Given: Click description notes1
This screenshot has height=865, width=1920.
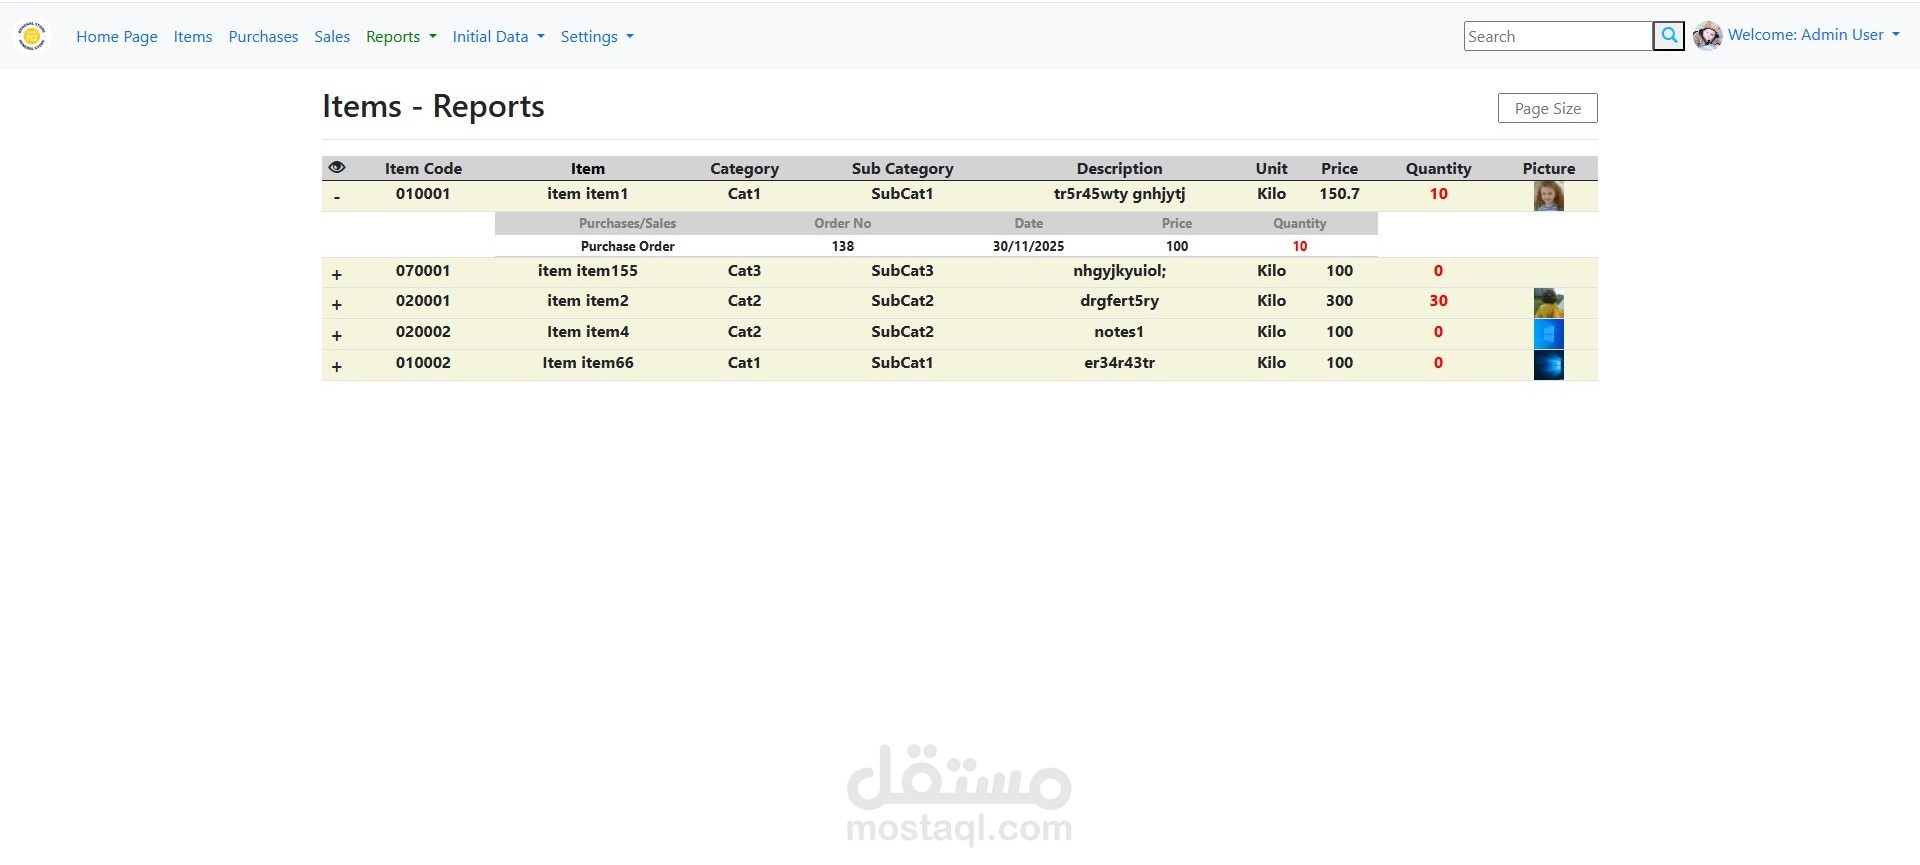Looking at the screenshot, I should (x=1119, y=332).
